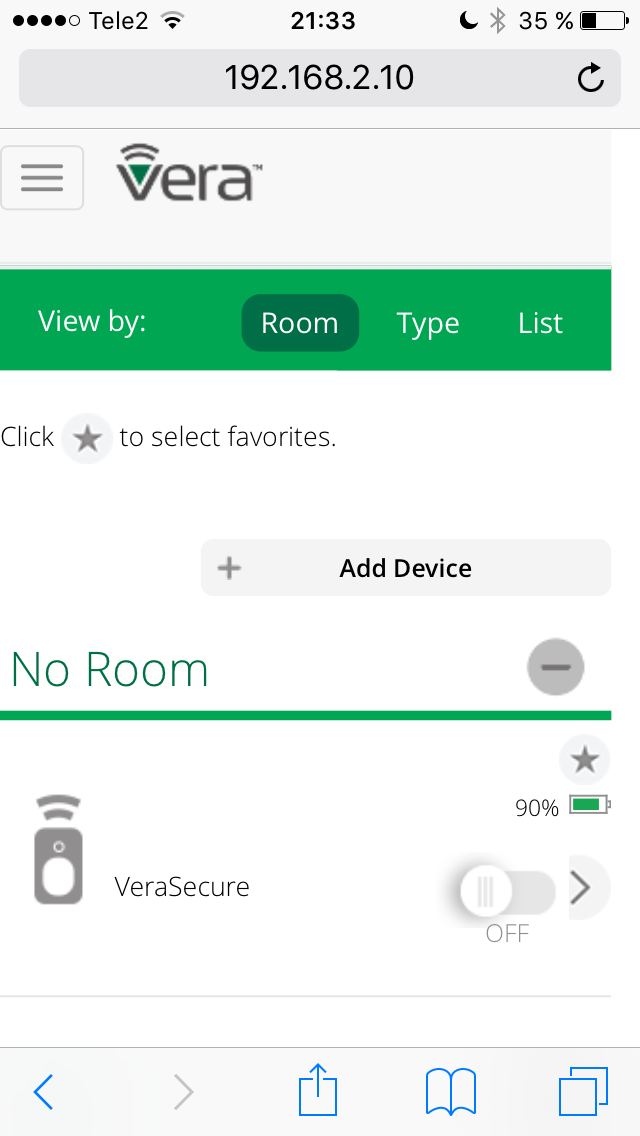Switch to the List view

(541, 323)
